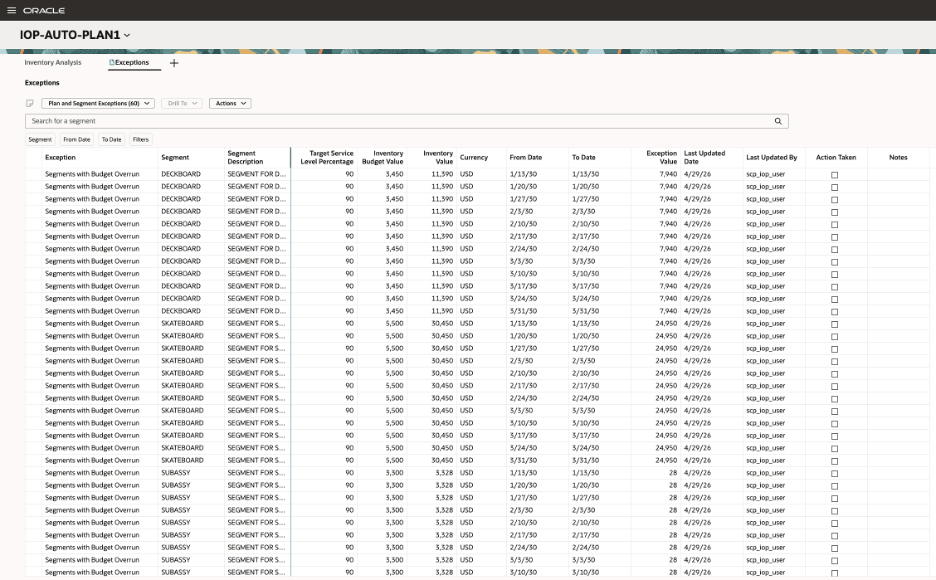
Task: Click the Inventory Value column header
Action: click(x=438, y=158)
